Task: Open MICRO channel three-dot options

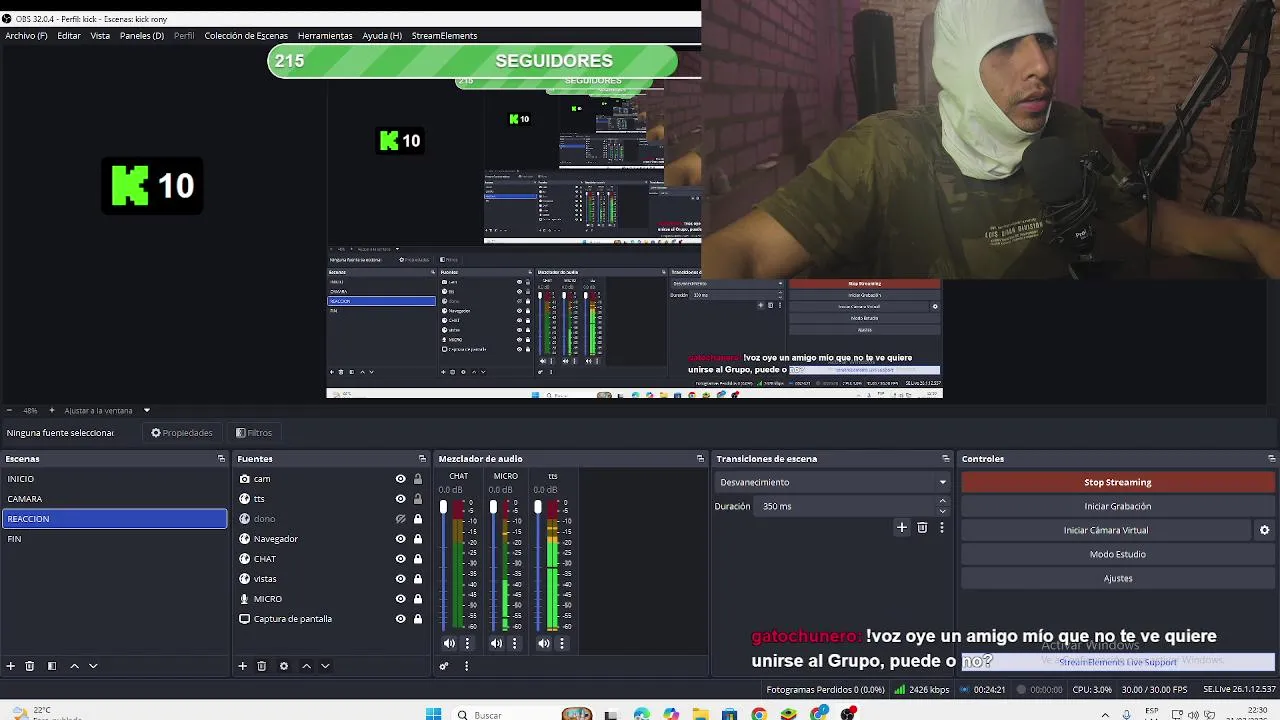Action: (514, 644)
